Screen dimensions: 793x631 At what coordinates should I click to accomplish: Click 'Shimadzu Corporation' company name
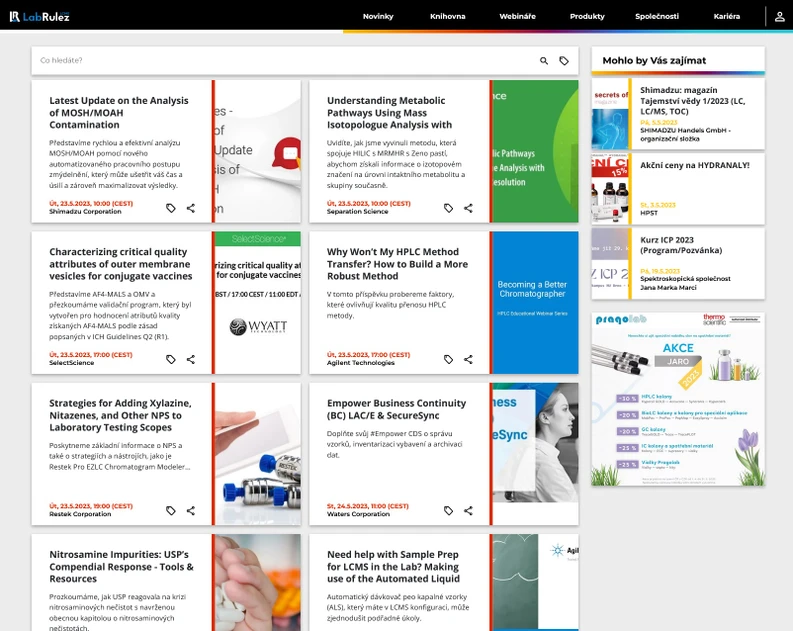85,211
